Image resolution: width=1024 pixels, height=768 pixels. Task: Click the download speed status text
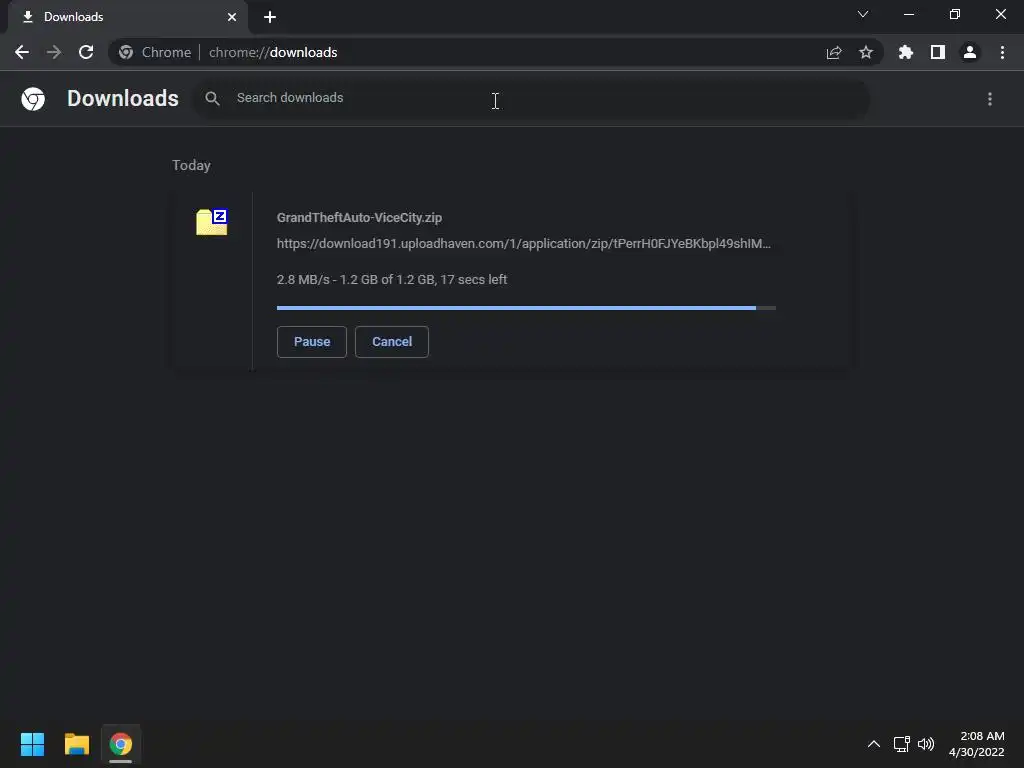pos(392,280)
